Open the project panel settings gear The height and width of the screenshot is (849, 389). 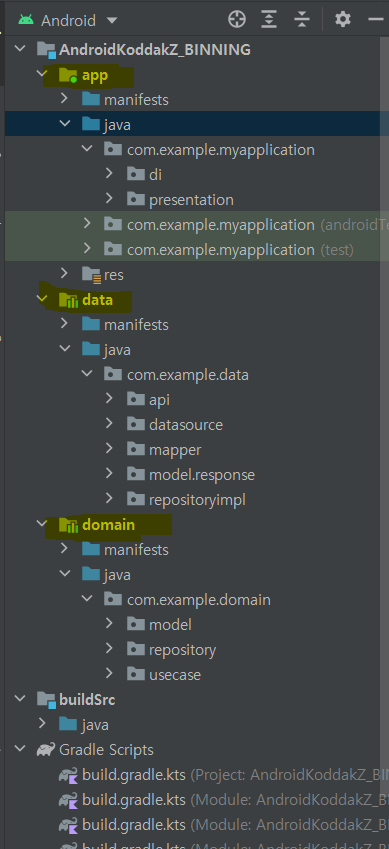(342, 20)
